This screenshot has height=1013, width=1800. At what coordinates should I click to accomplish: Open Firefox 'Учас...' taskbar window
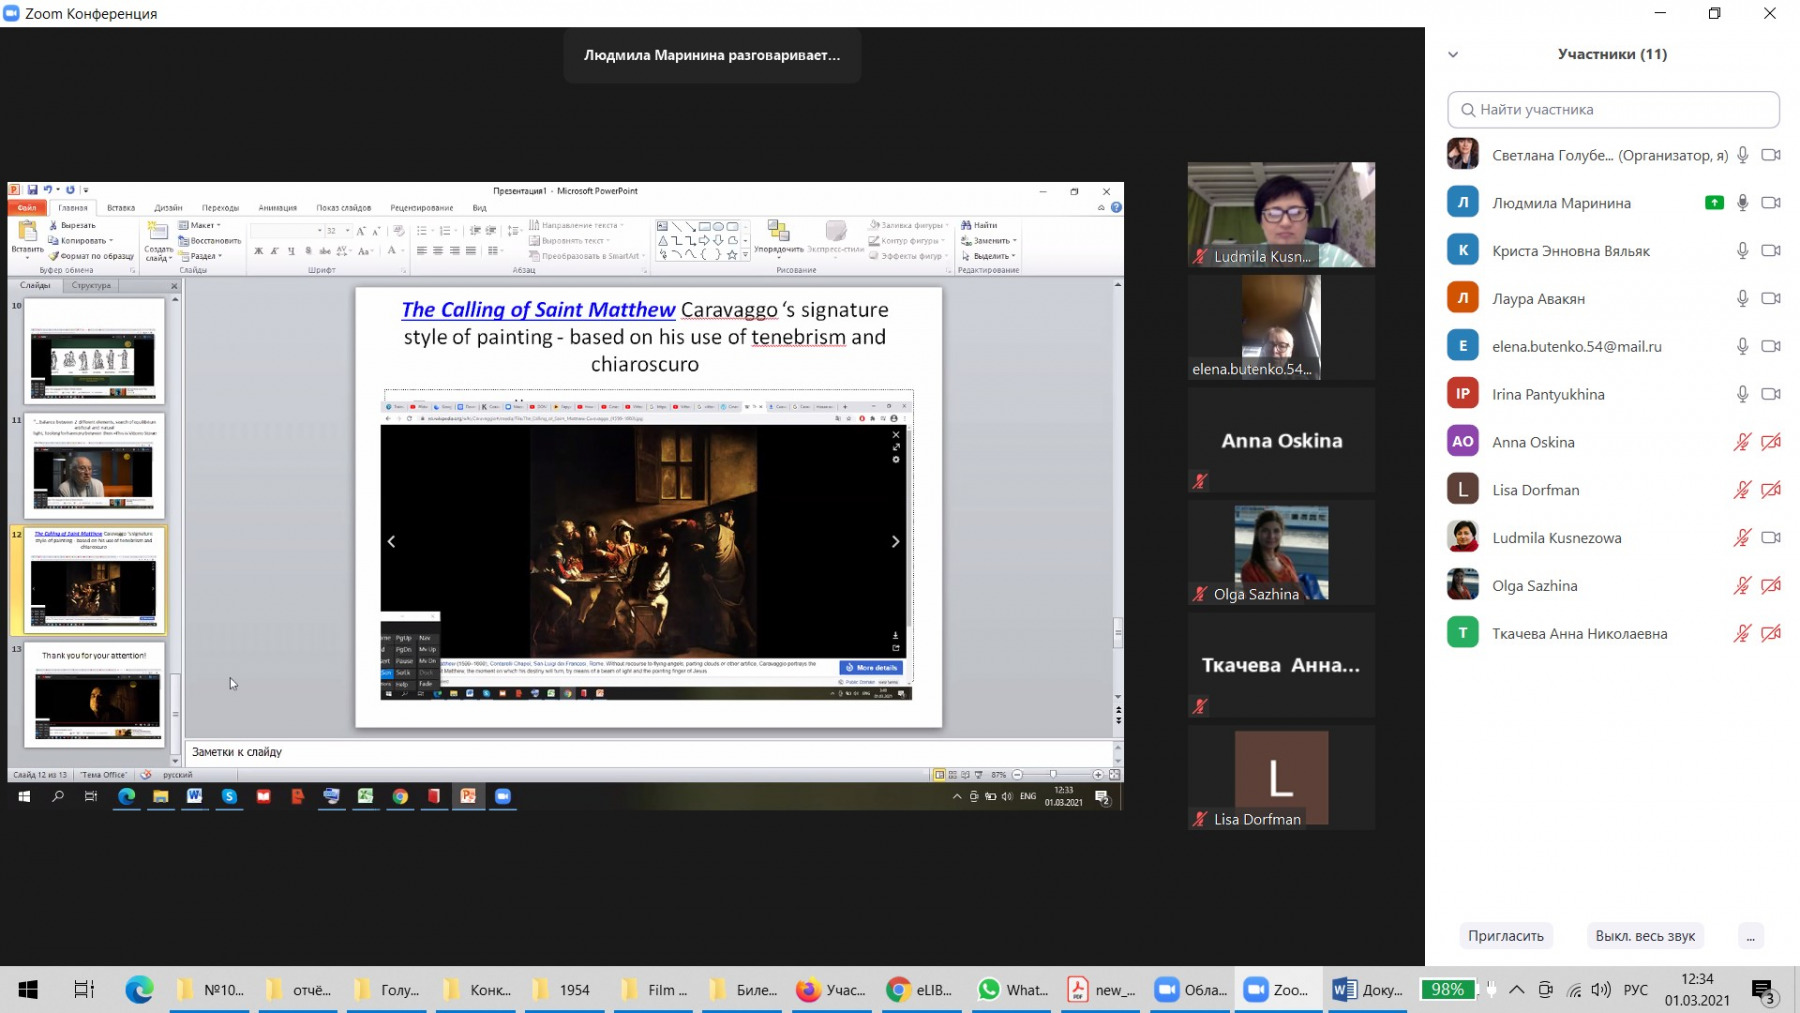point(832,990)
